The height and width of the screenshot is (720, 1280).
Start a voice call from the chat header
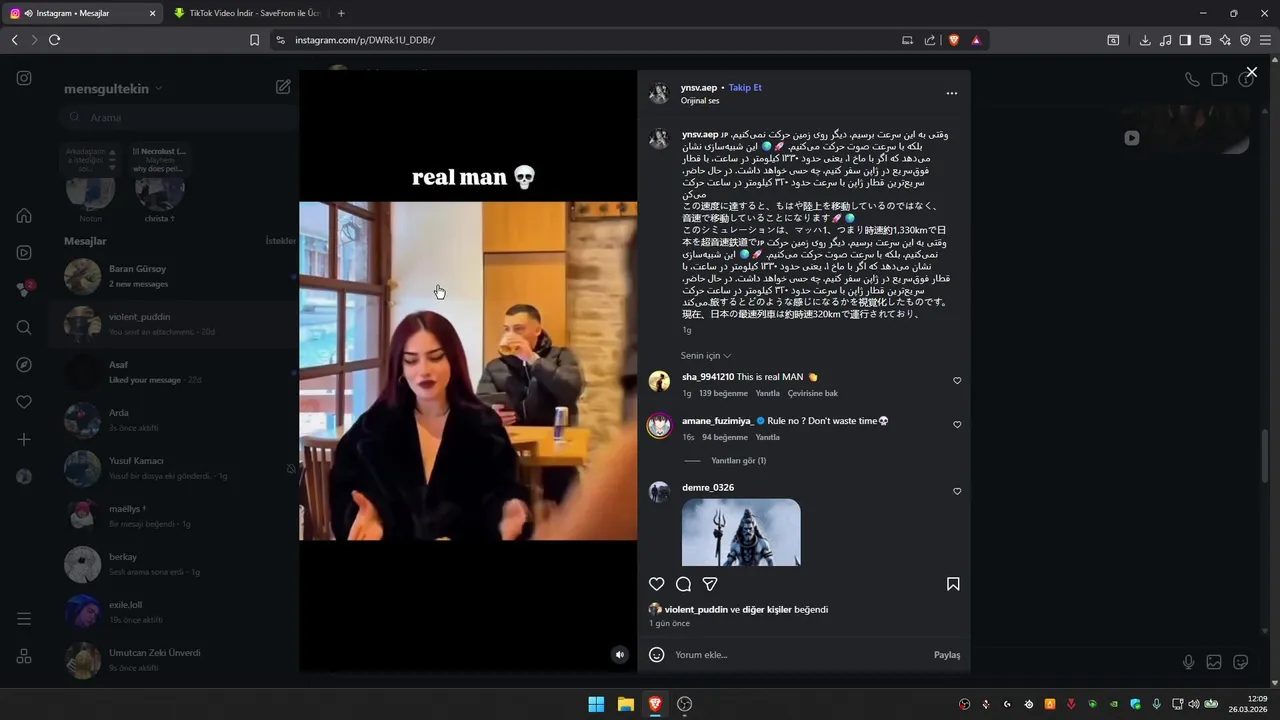click(x=1192, y=80)
